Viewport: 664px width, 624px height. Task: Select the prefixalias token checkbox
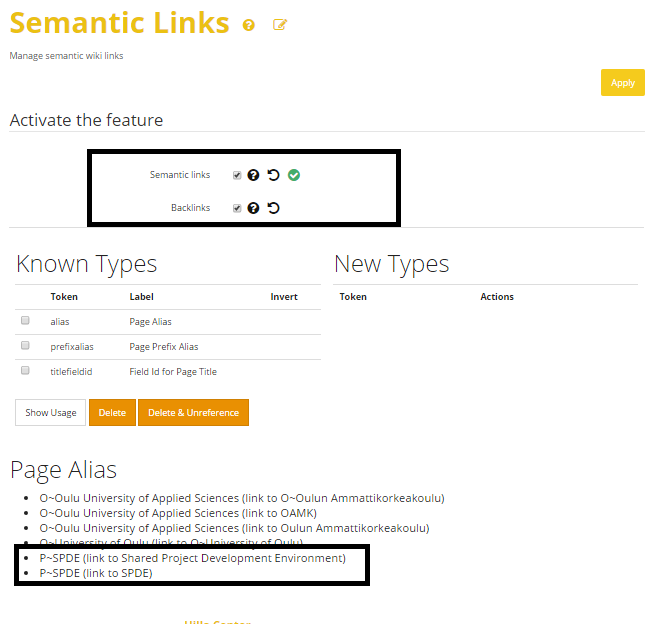pos(25,345)
